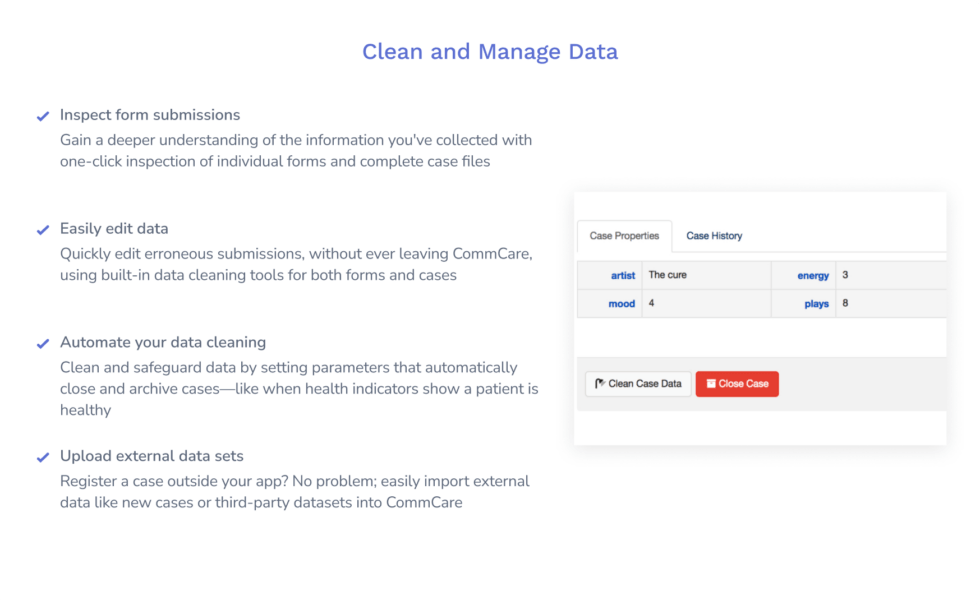Open the mood property link
This screenshot has height=605, width=980.
point(621,304)
